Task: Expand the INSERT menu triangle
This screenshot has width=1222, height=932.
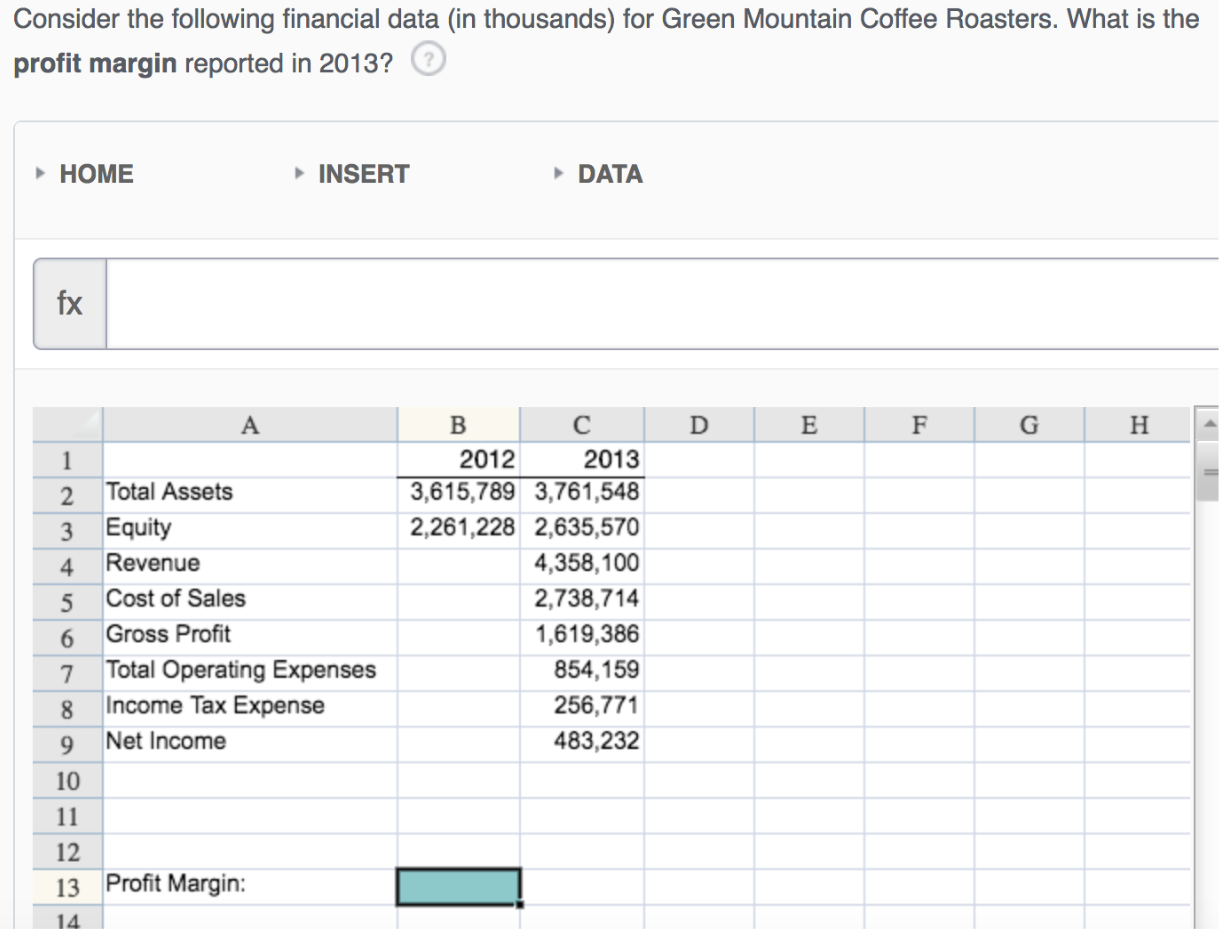Action: coord(298,174)
